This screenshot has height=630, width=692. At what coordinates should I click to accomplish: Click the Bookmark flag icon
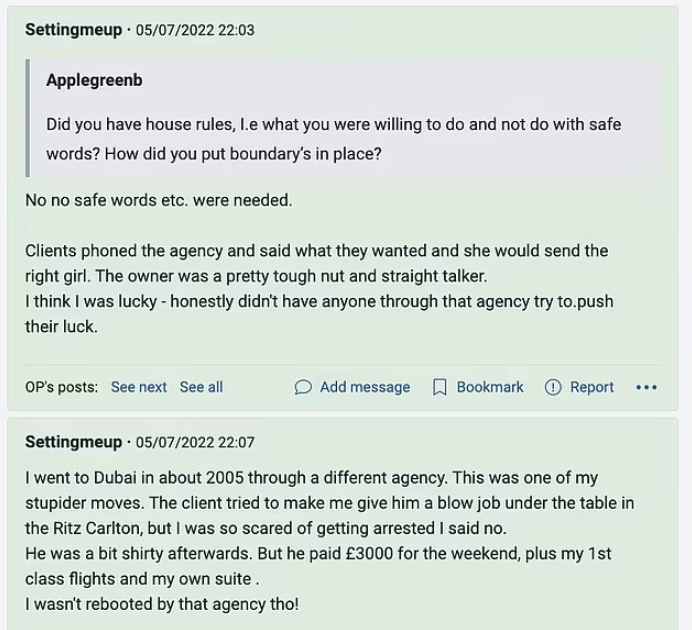(x=439, y=388)
